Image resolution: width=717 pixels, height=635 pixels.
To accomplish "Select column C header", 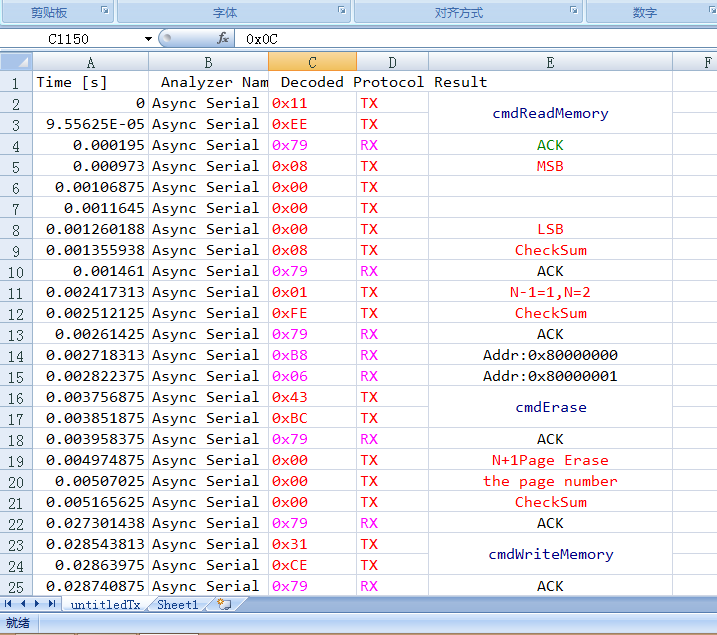I will [312, 62].
